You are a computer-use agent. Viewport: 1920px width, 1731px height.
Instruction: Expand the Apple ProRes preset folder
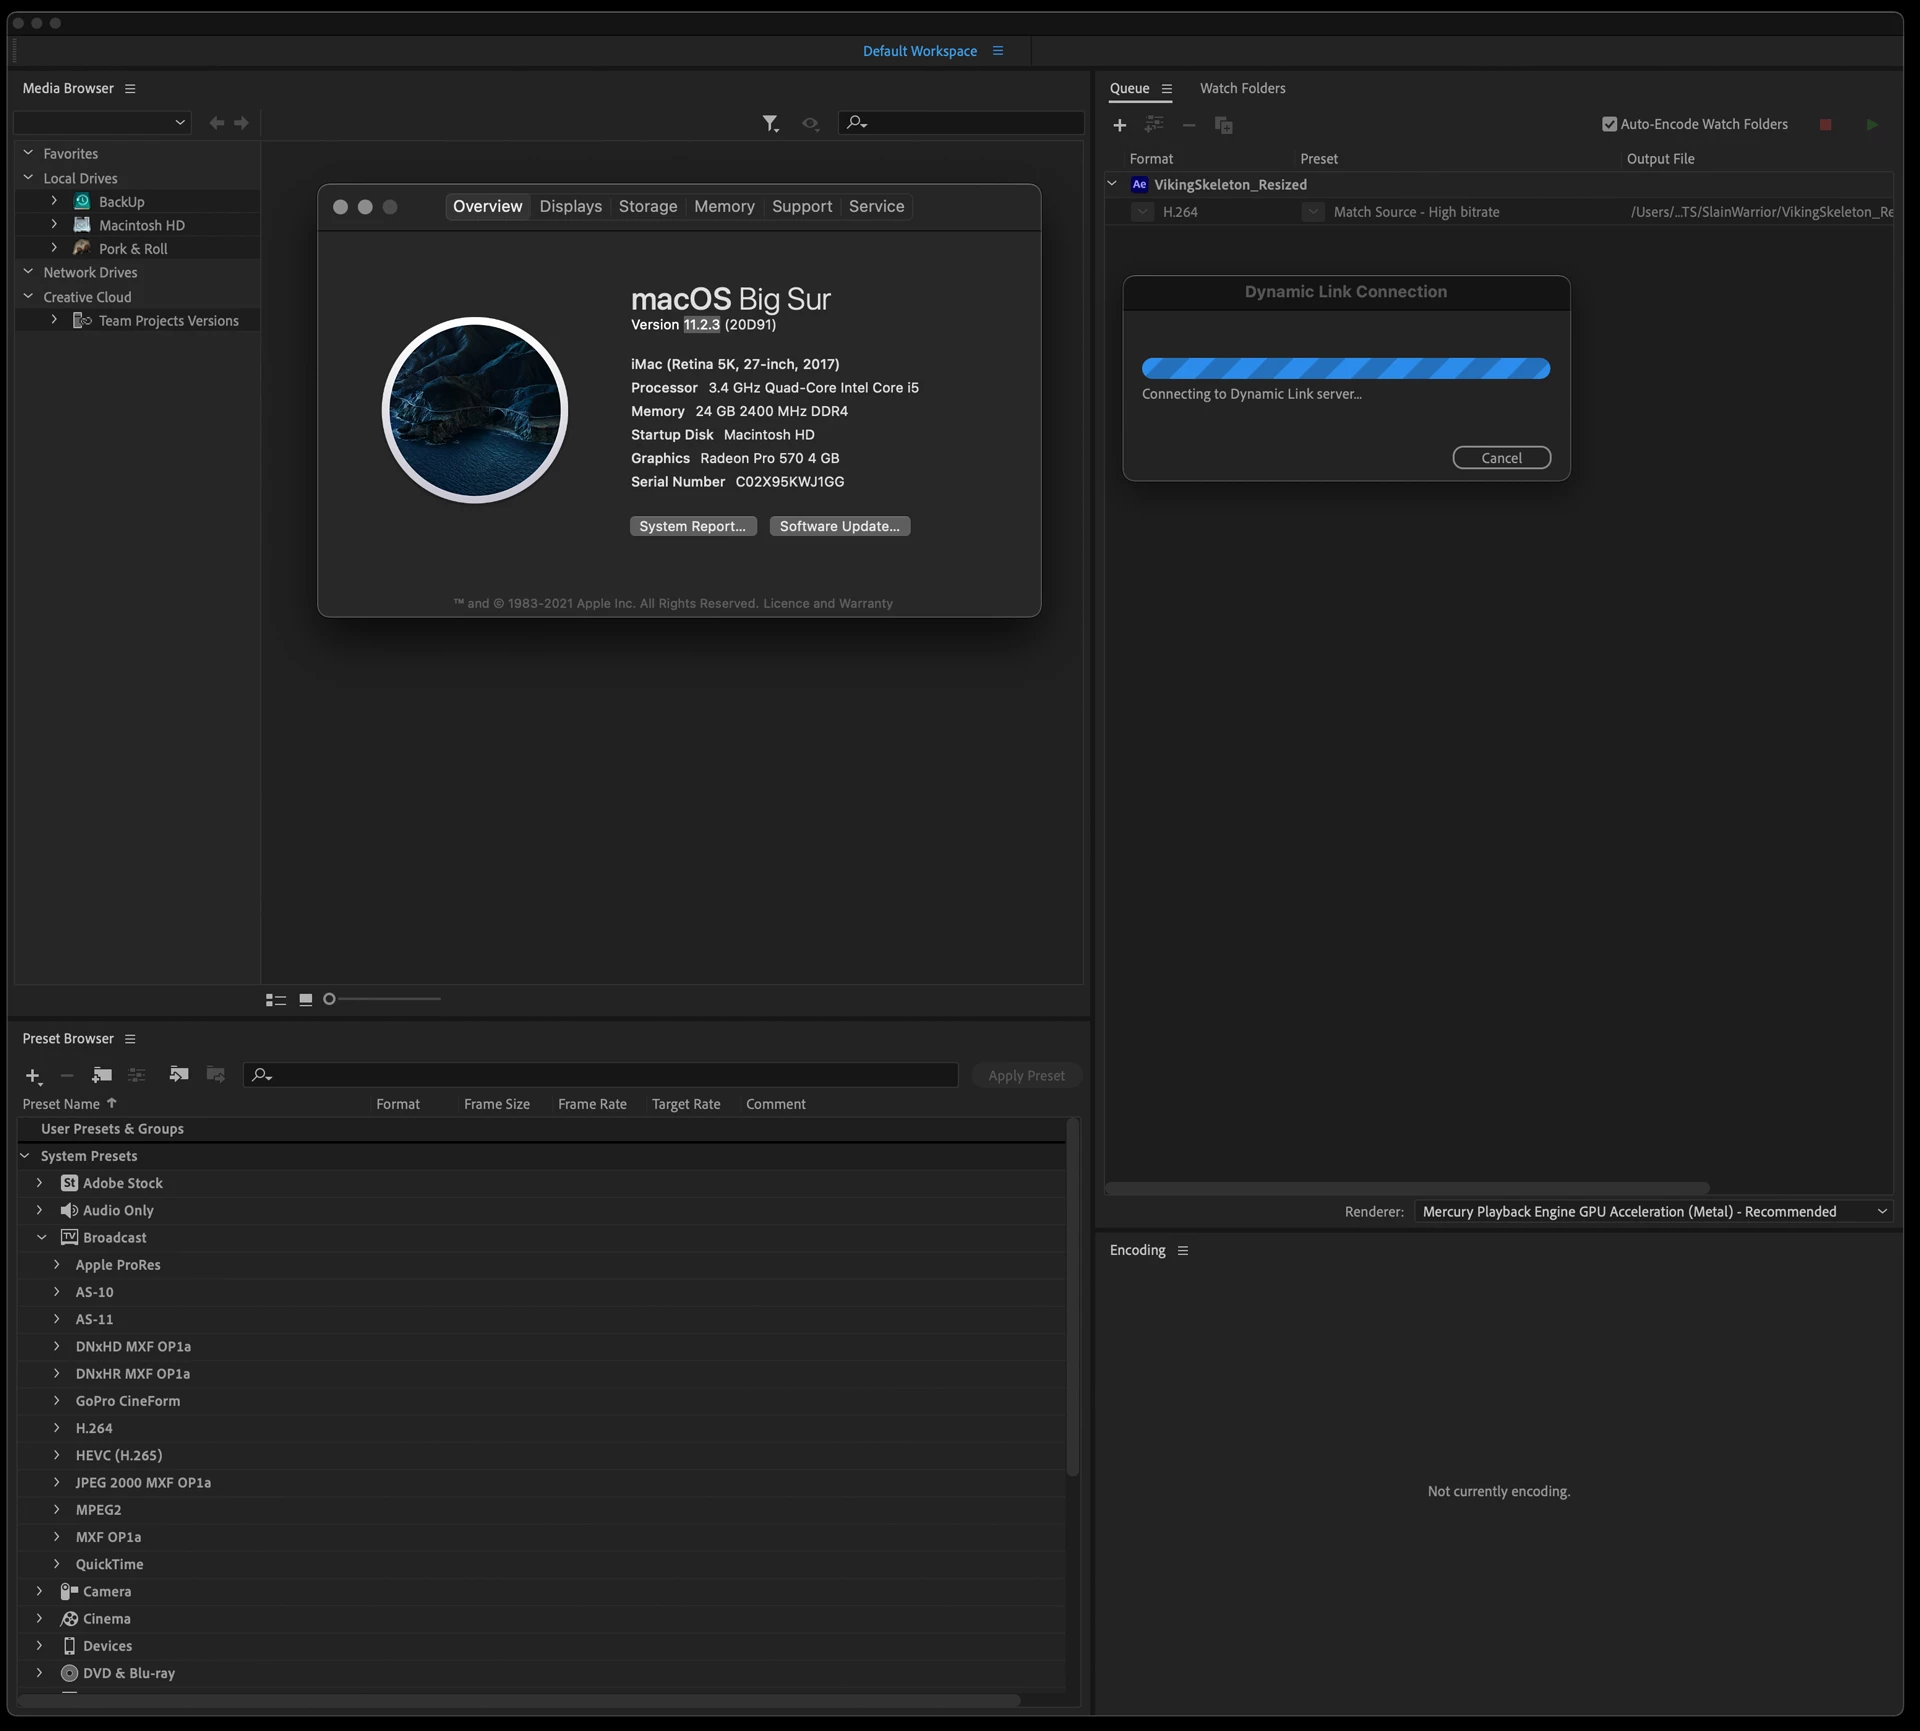pos(57,1264)
